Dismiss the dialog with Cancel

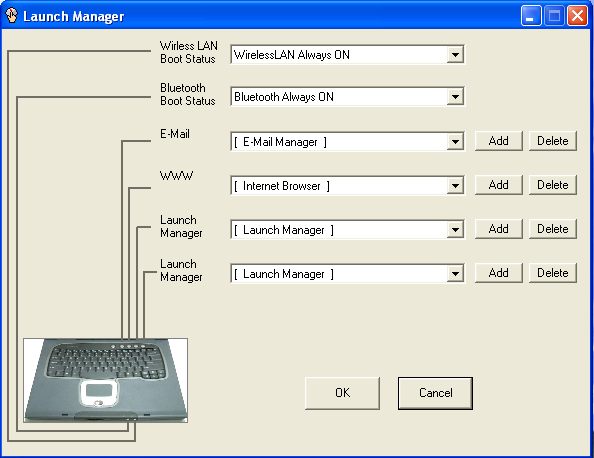(x=435, y=393)
